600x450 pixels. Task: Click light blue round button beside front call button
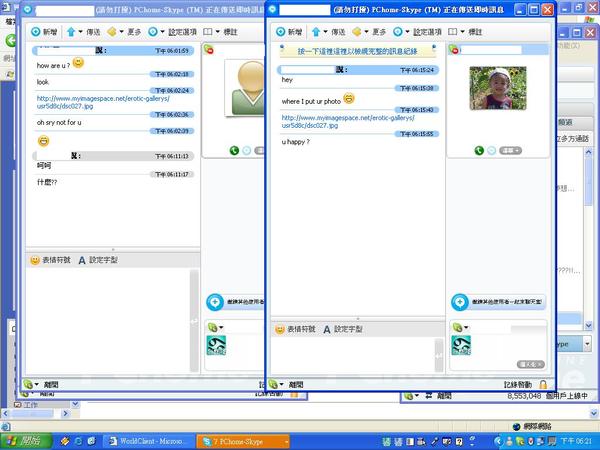(492, 151)
